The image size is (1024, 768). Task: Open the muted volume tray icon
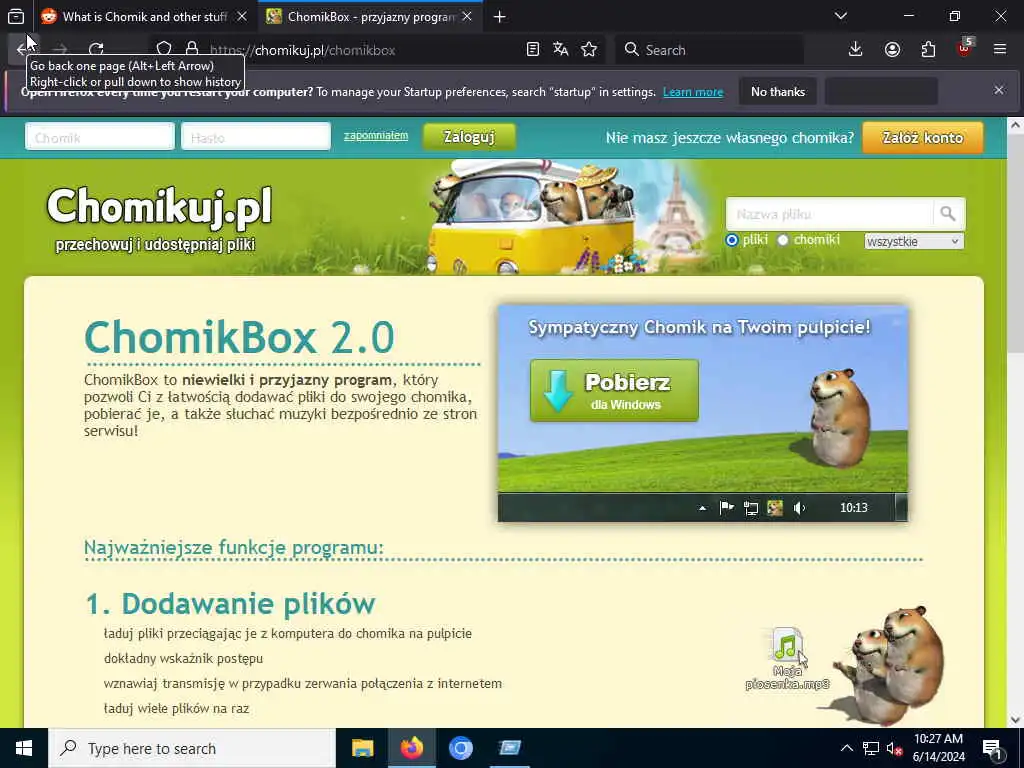point(894,748)
